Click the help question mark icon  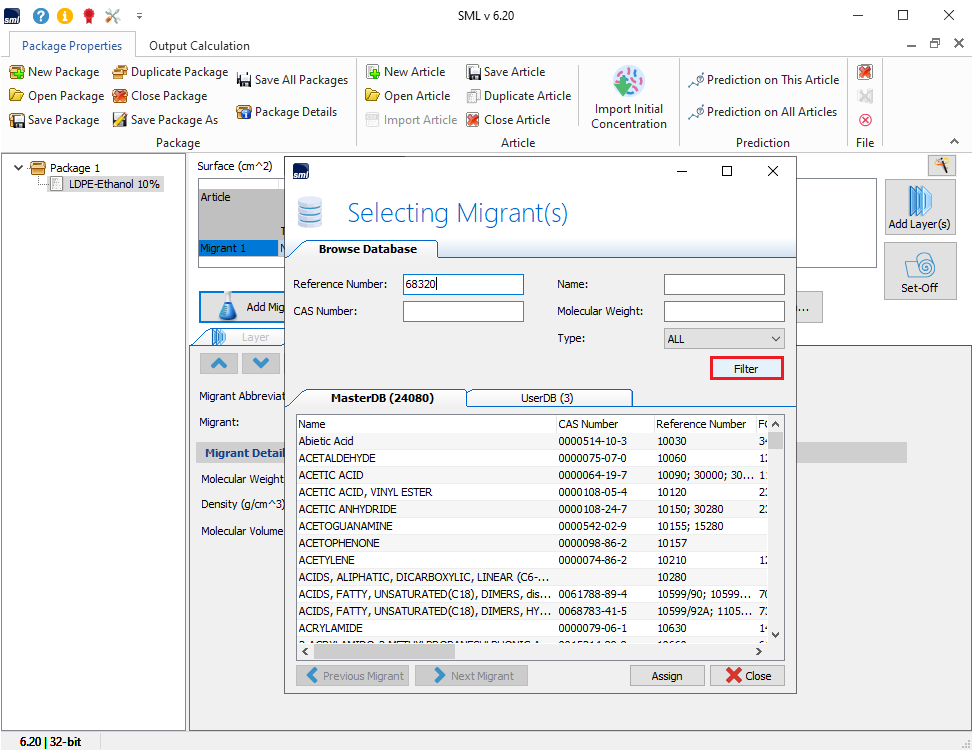(40, 15)
